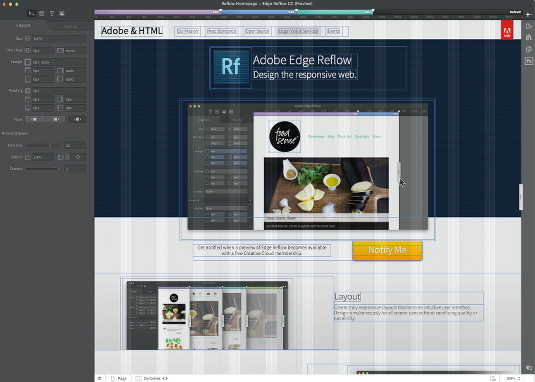Click the min-width icon
This screenshot has height=382, width=535.
pyautogui.click(x=28, y=50)
